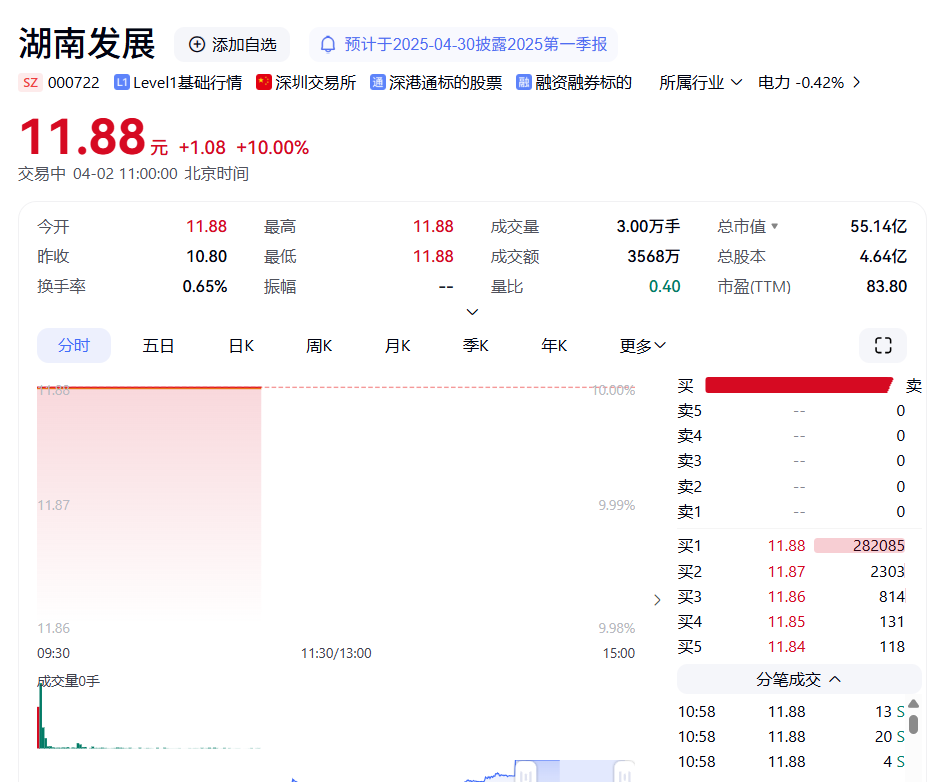The height and width of the screenshot is (782, 934).
Task: Click the 成交量 value 3.00万手
Action: (x=648, y=226)
